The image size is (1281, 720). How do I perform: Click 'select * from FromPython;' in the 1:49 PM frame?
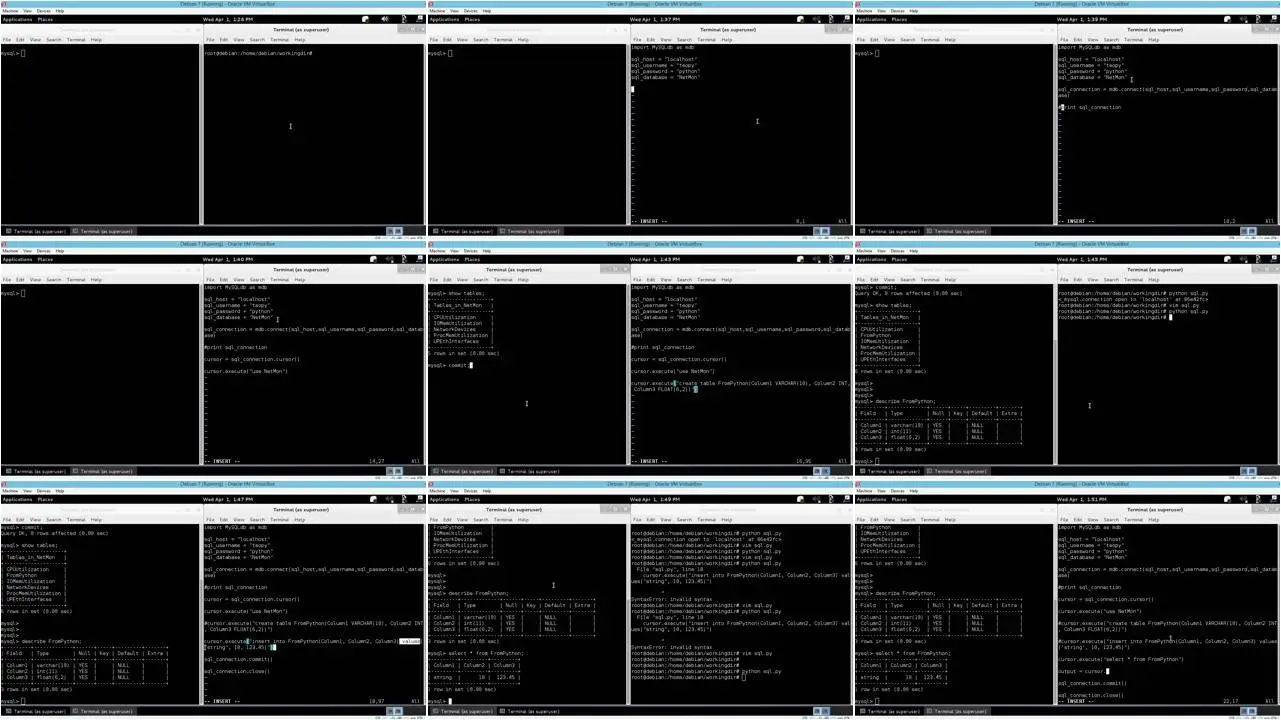pyautogui.click(x=486, y=653)
